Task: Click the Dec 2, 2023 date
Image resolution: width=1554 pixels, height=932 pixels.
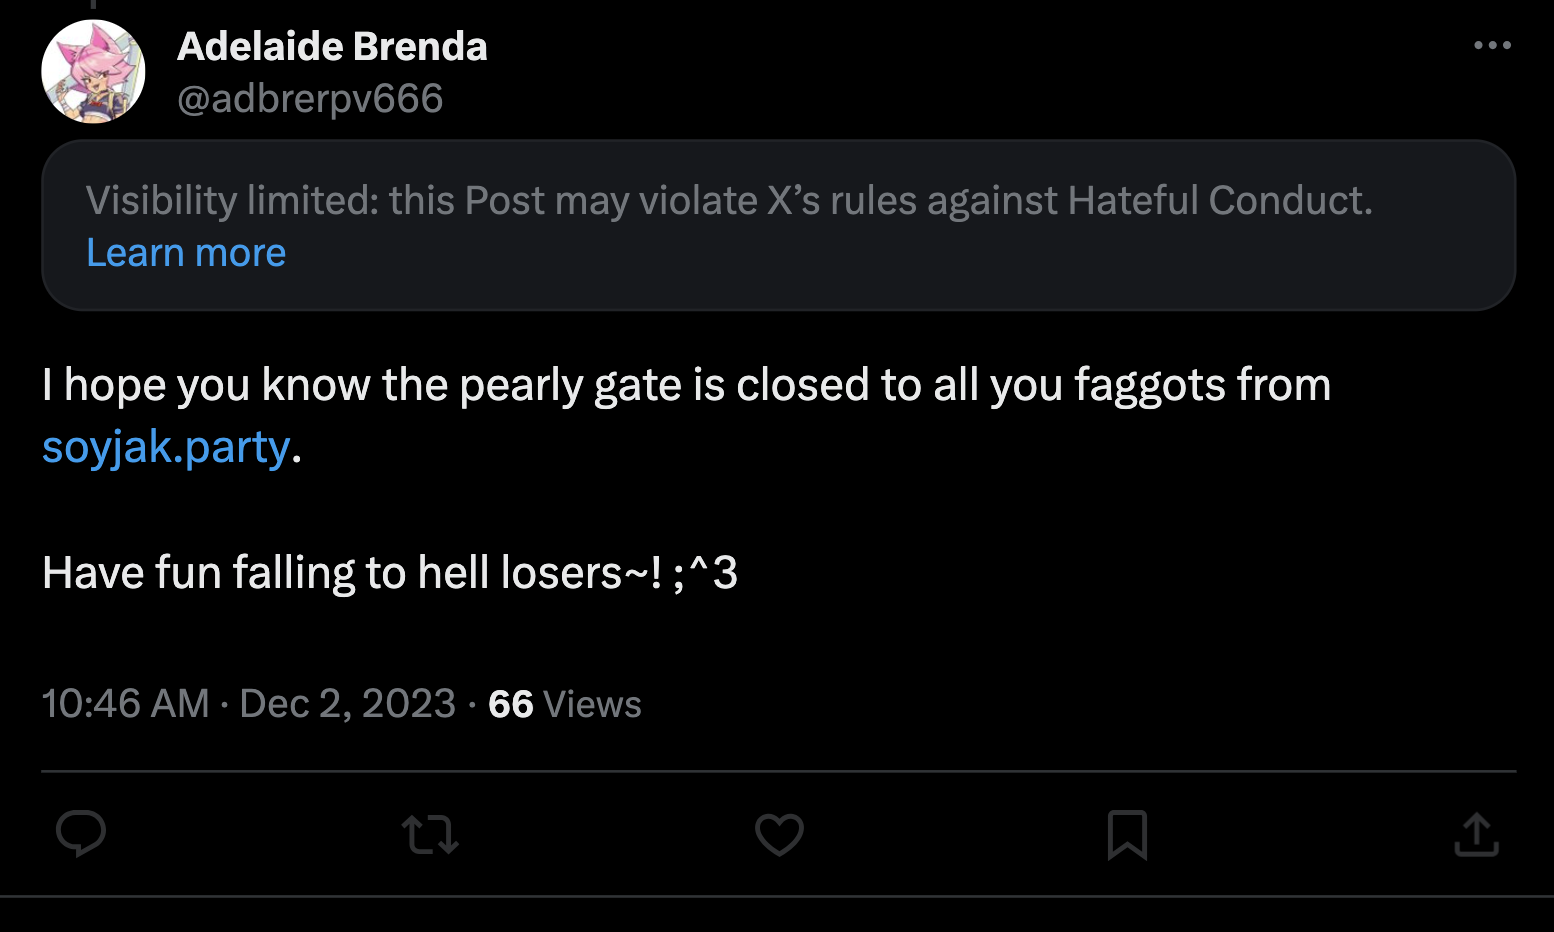Action: [347, 704]
